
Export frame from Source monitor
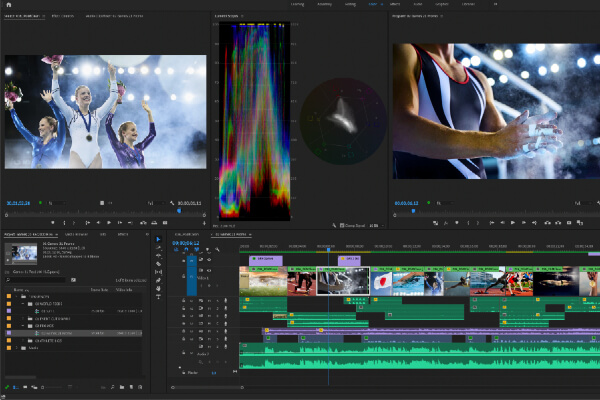coord(165,222)
